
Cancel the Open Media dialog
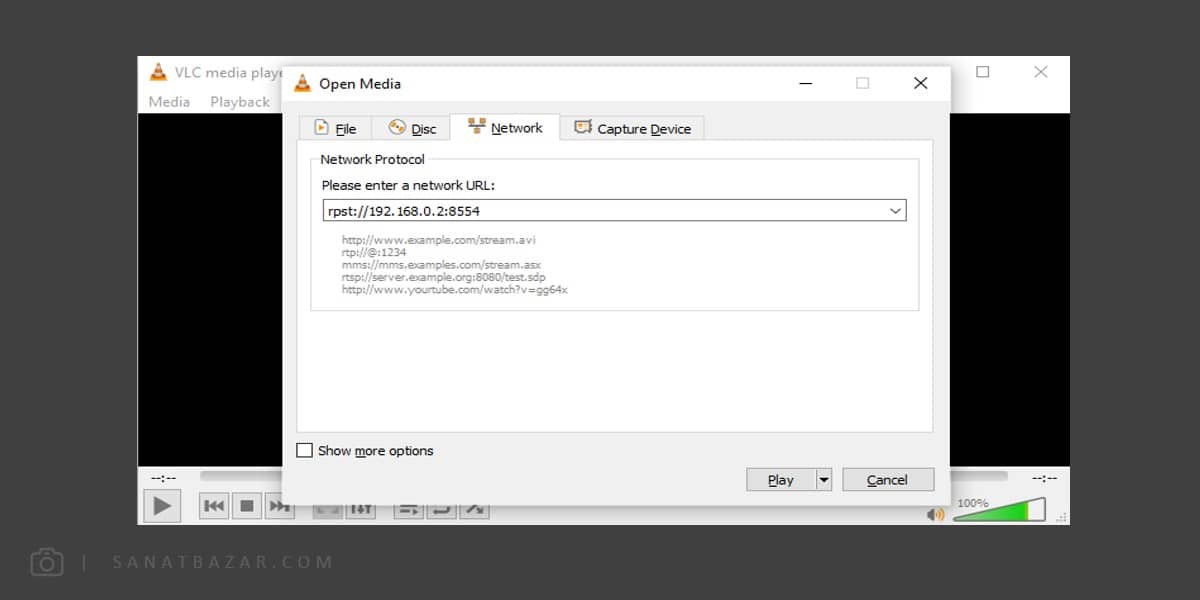pos(888,480)
